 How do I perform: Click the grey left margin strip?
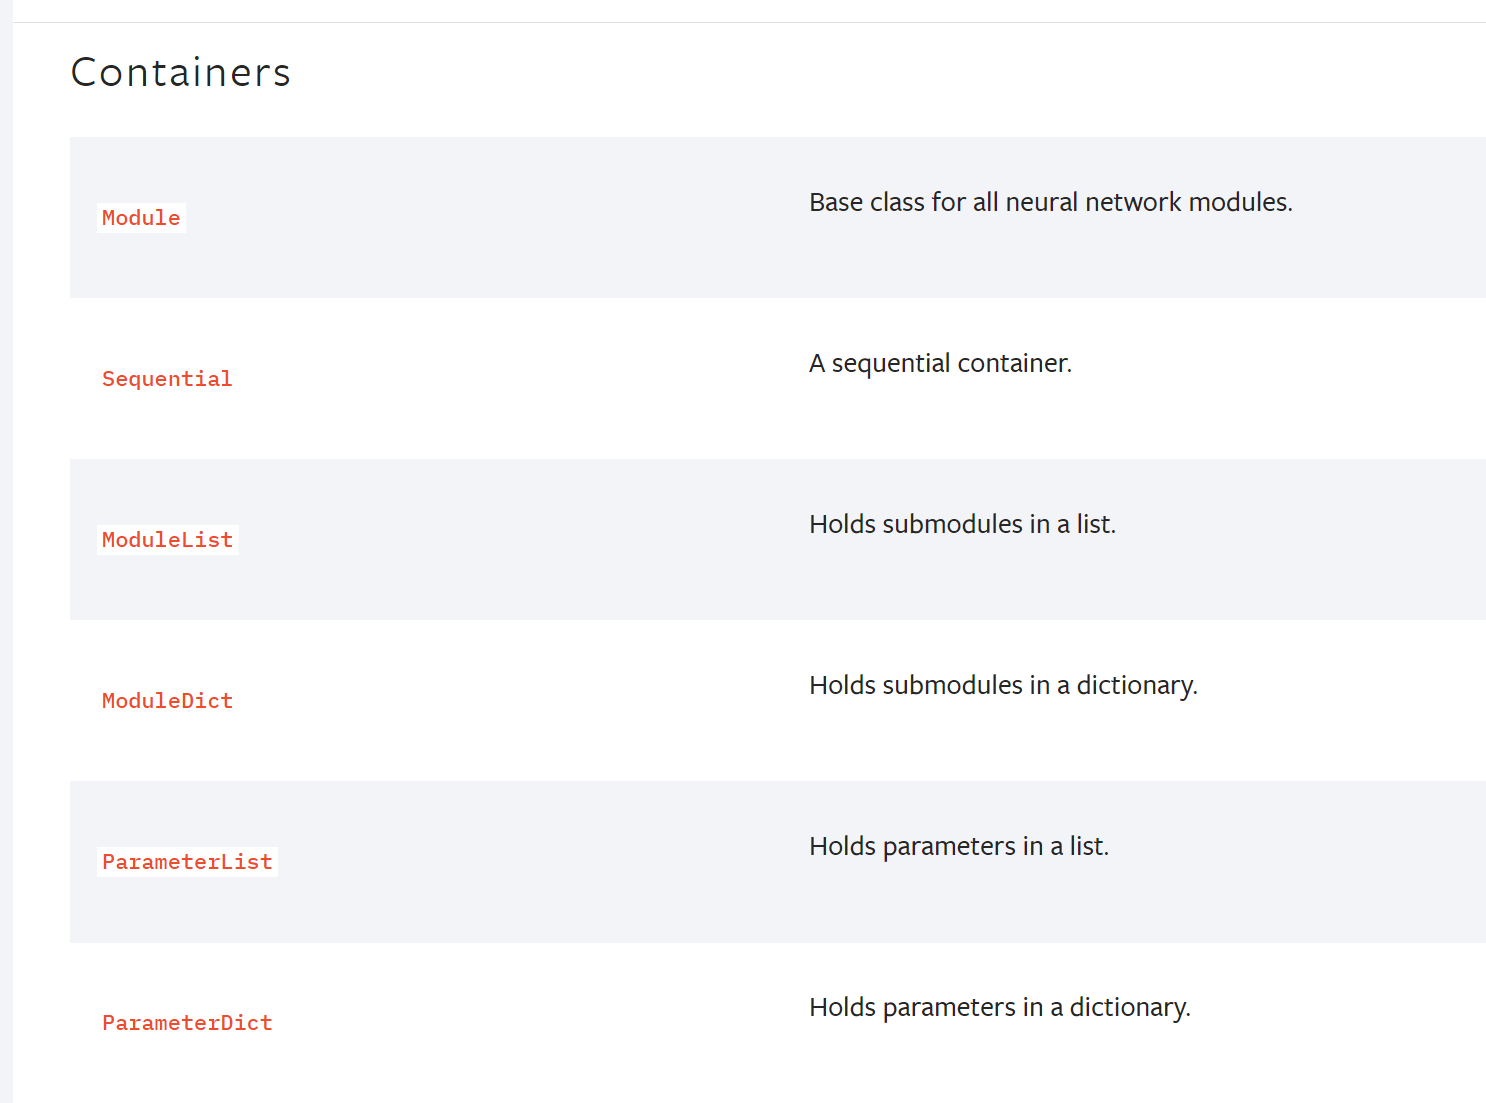pyautogui.click(x=6, y=551)
